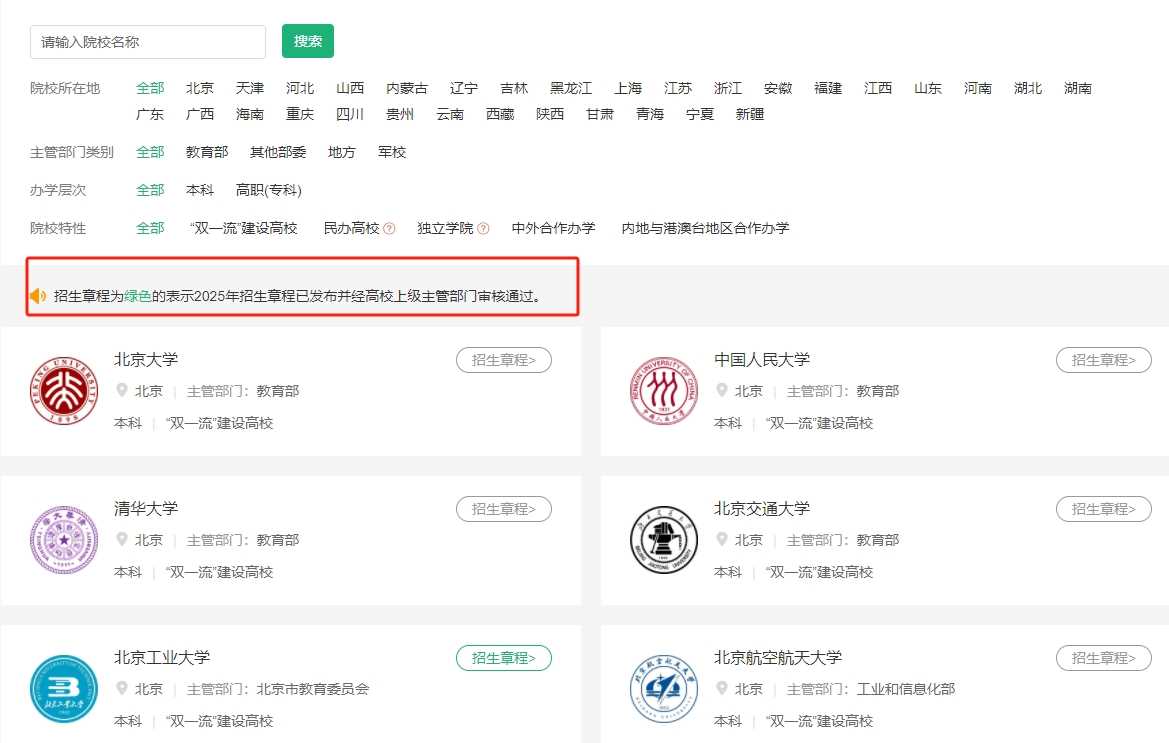Filter schools by location 新疆
Image resolution: width=1169 pixels, height=743 pixels.
coord(749,114)
